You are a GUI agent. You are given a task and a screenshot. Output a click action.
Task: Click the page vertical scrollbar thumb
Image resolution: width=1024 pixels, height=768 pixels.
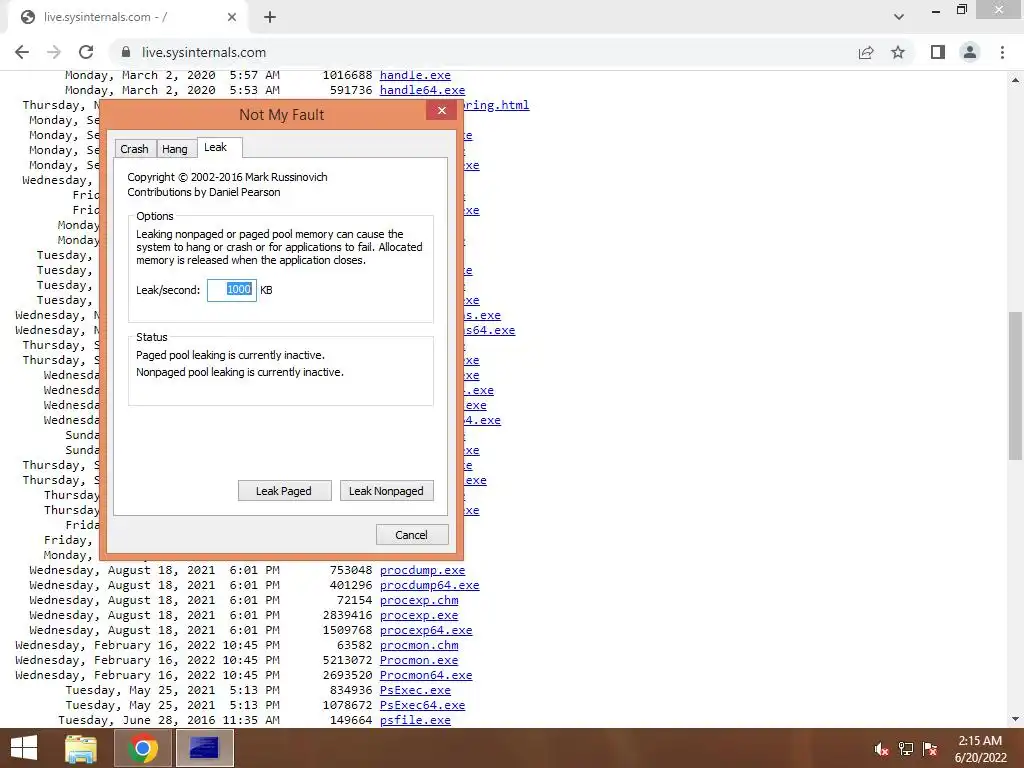[x=1015, y=385]
